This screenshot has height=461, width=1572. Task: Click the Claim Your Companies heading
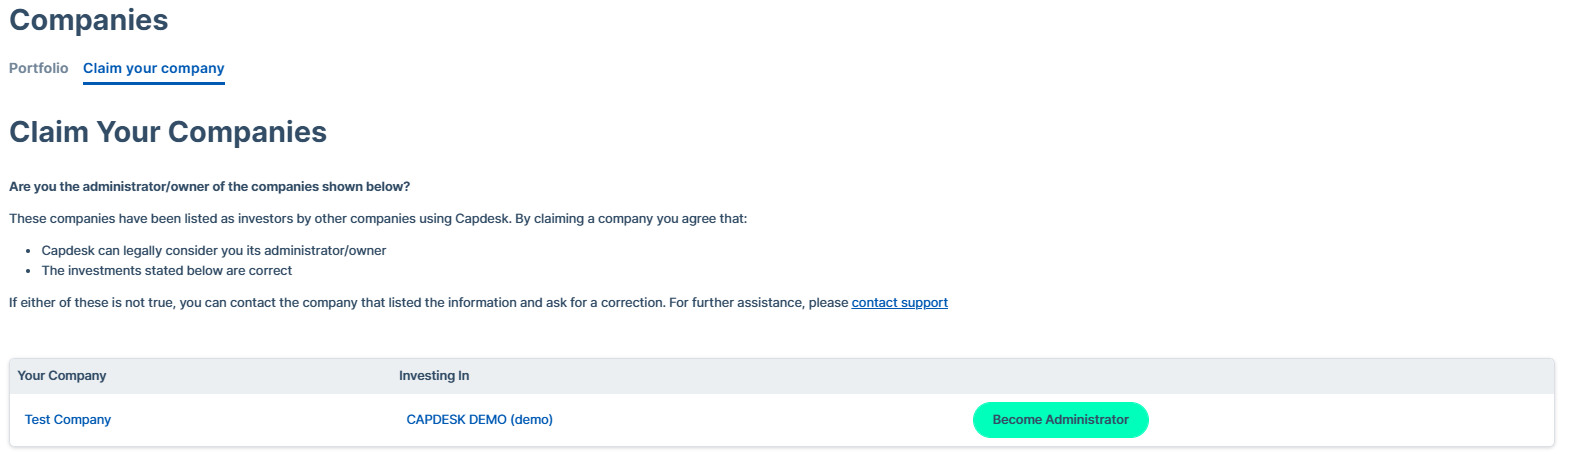pyautogui.click(x=168, y=132)
